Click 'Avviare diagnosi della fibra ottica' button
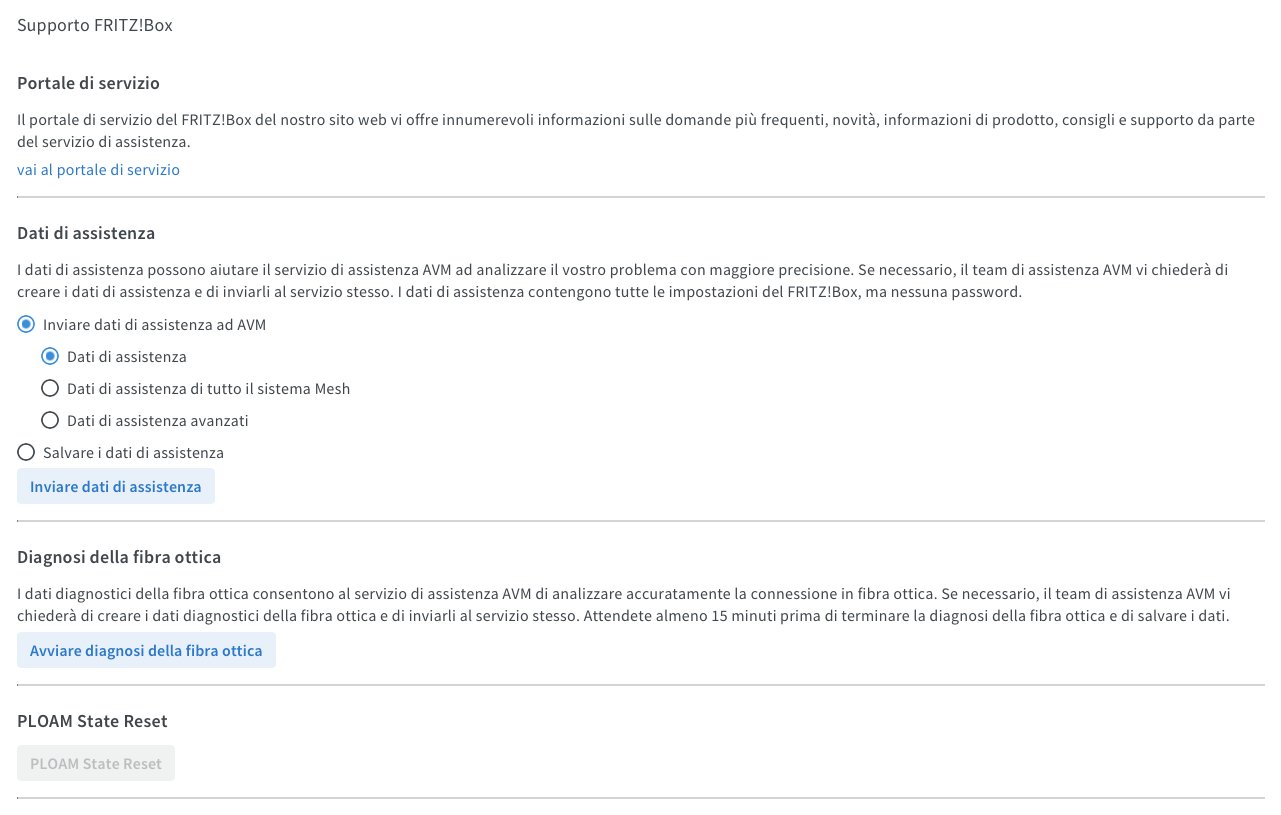The image size is (1281, 815). tap(146, 651)
